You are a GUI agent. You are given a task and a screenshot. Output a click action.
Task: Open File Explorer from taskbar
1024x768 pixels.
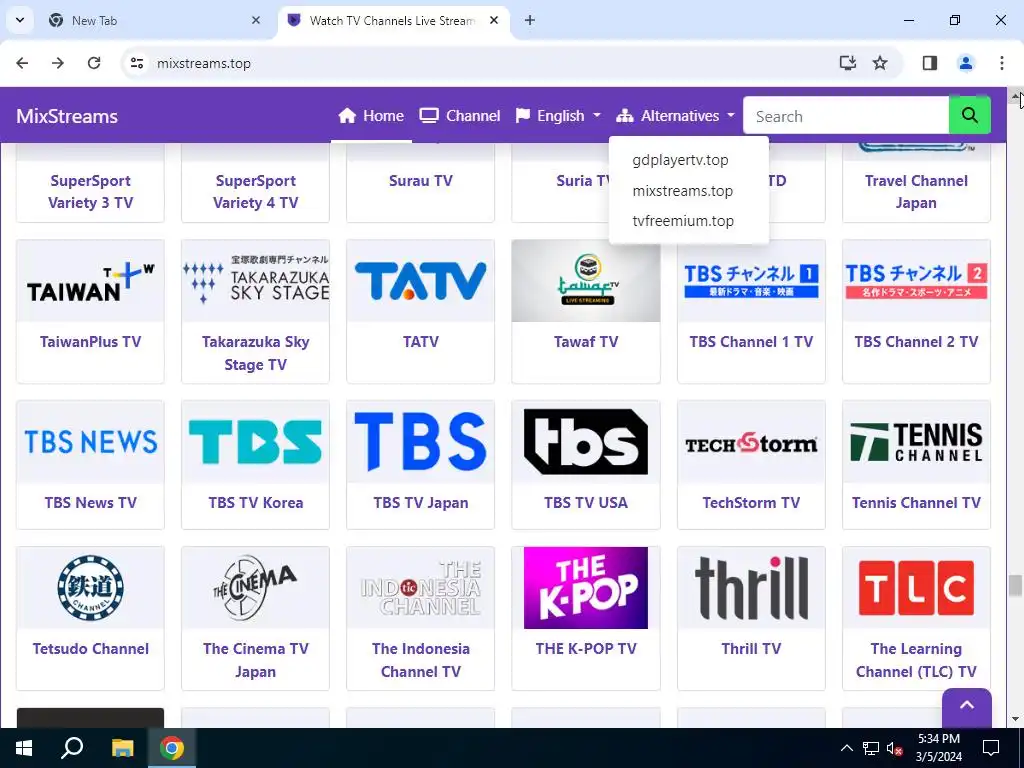tap(122, 748)
